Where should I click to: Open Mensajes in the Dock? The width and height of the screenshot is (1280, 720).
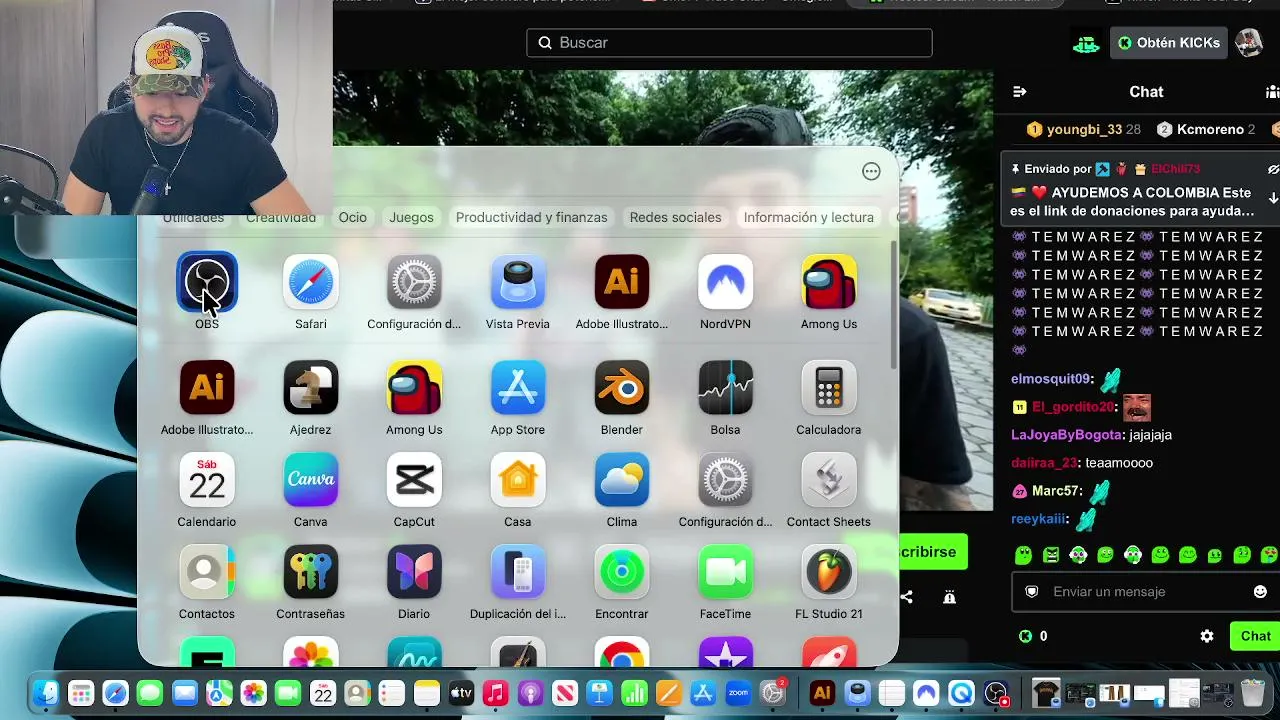pyautogui.click(x=150, y=693)
